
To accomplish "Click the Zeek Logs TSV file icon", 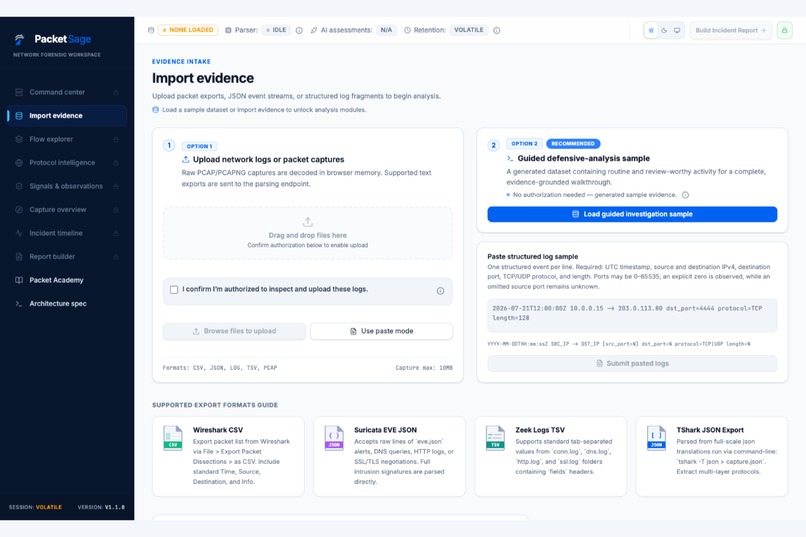I will click(495, 438).
